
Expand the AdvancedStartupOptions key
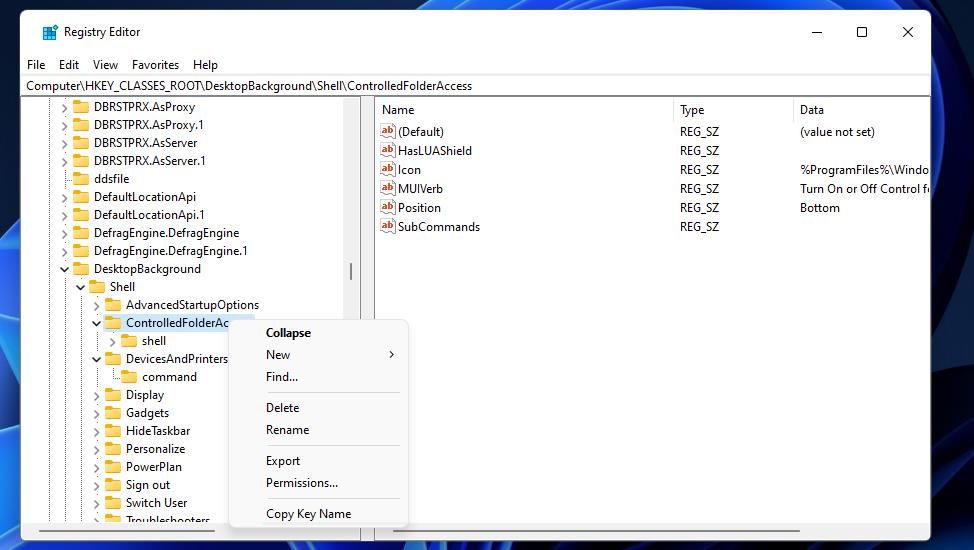96,305
